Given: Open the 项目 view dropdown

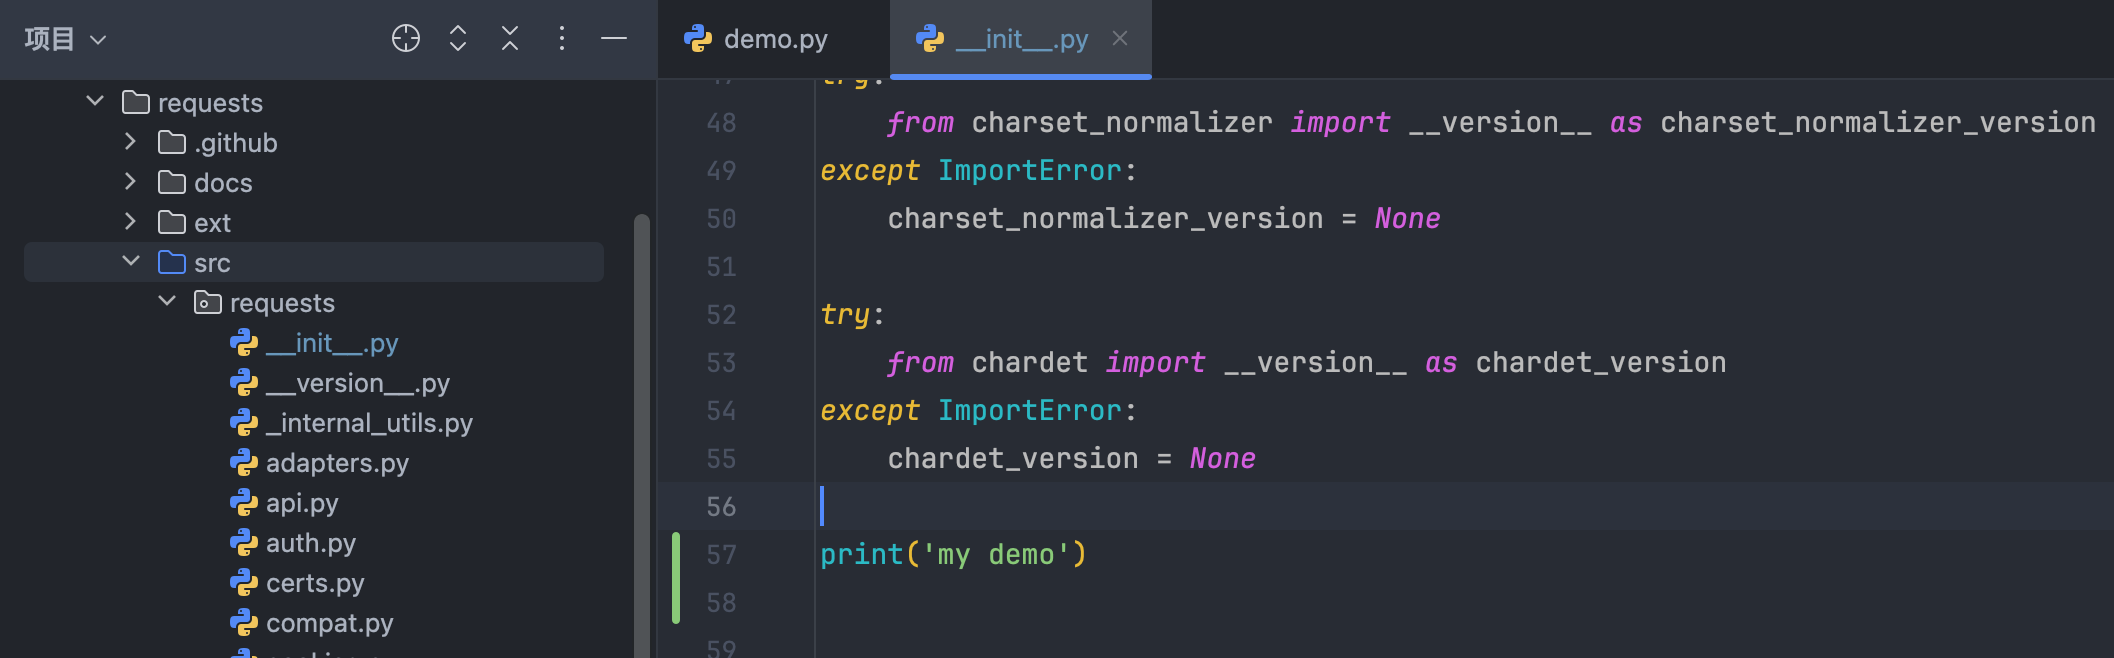Looking at the screenshot, I should (x=65, y=39).
